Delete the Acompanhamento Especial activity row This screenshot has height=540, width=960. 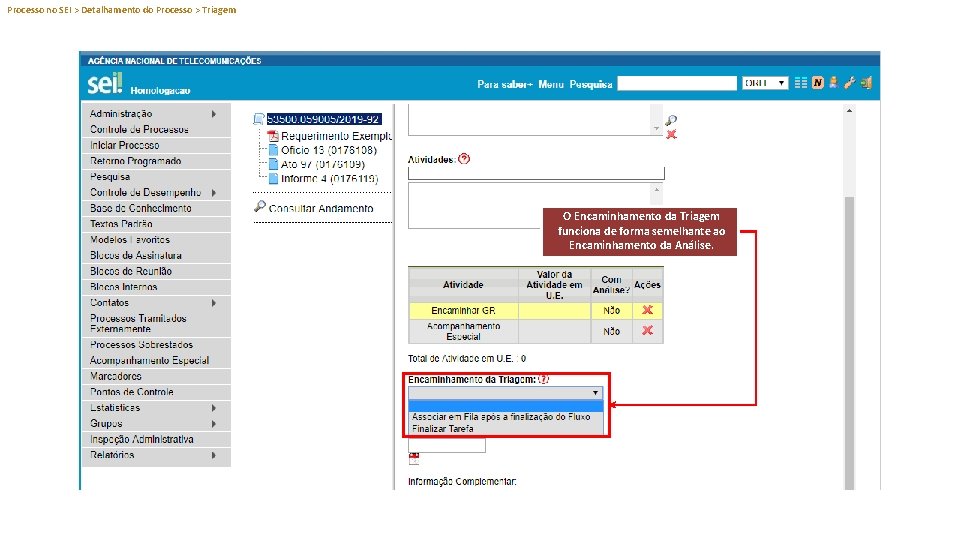647,330
